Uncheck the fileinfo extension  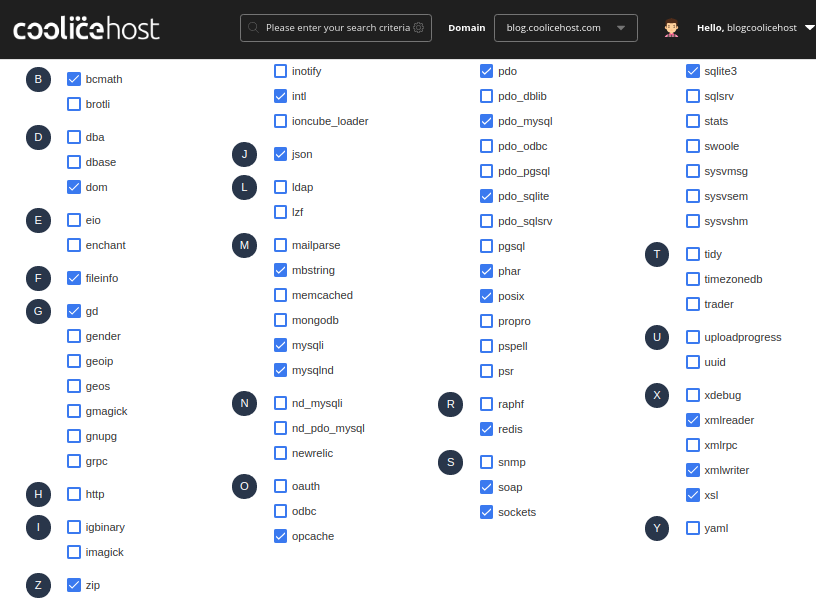(x=74, y=278)
